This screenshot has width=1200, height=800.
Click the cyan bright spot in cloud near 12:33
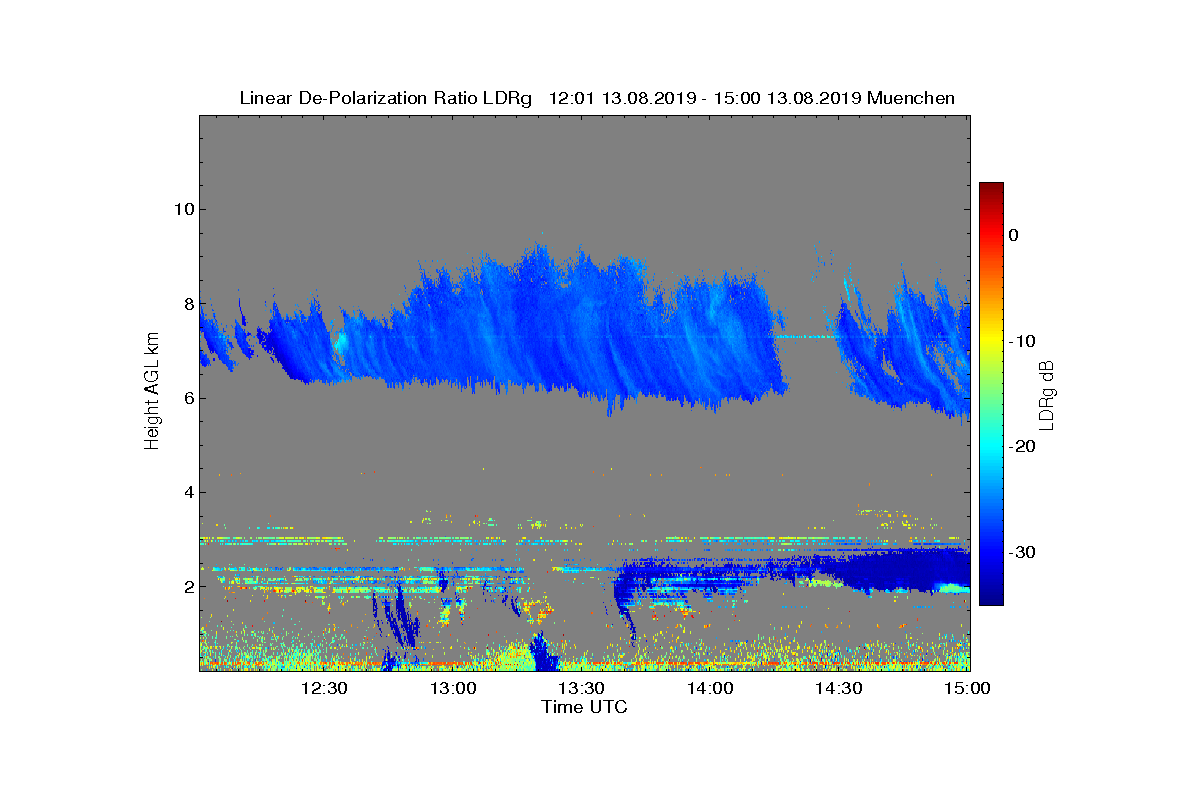click(340, 343)
